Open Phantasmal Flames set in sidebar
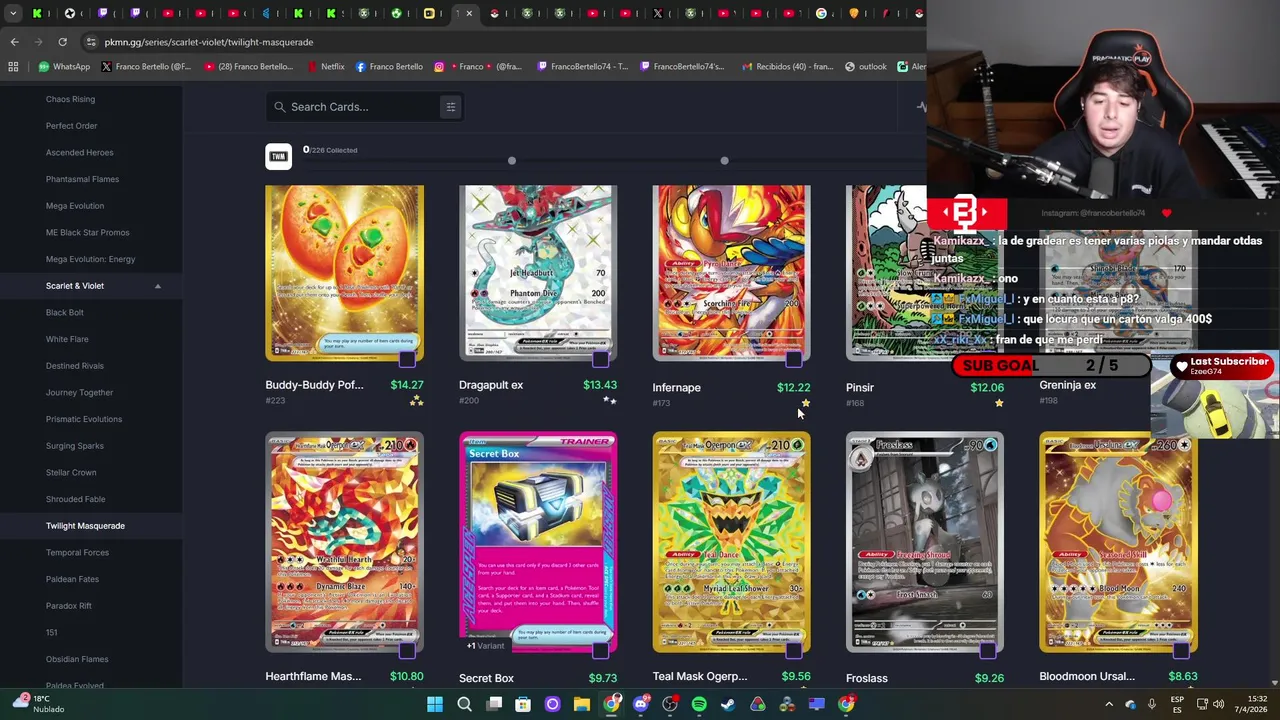The width and height of the screenshot is (1280, 720). tap(82, 179)
